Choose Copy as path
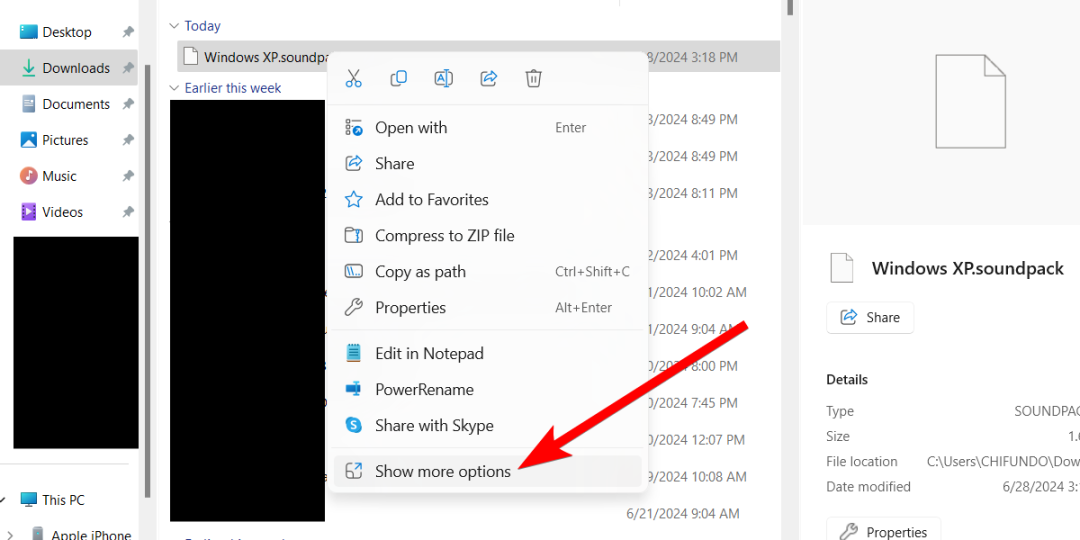This screenshot has width=1080, height=540. (487, 271)
